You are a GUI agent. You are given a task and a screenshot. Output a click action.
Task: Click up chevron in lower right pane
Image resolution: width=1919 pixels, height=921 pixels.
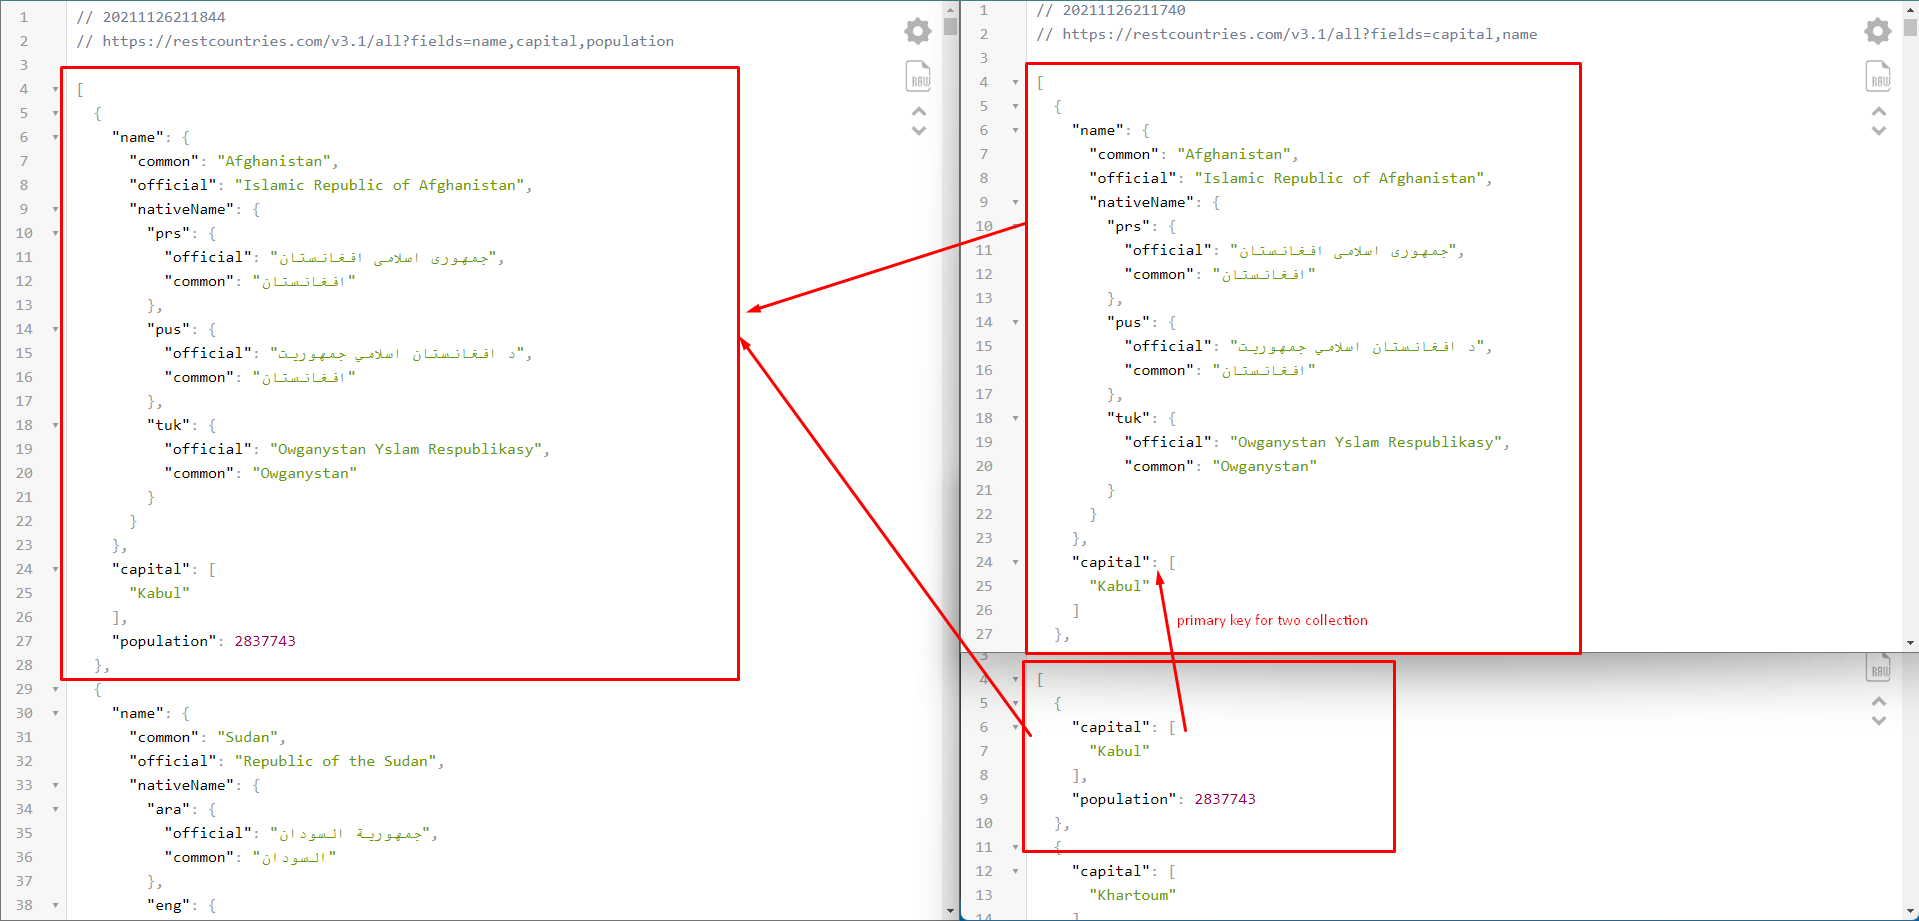pos(1879,701)
